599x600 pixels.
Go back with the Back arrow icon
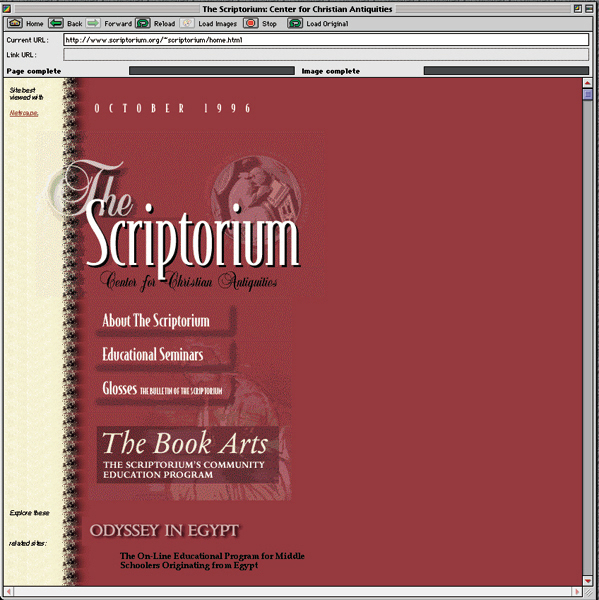point(56,23)
